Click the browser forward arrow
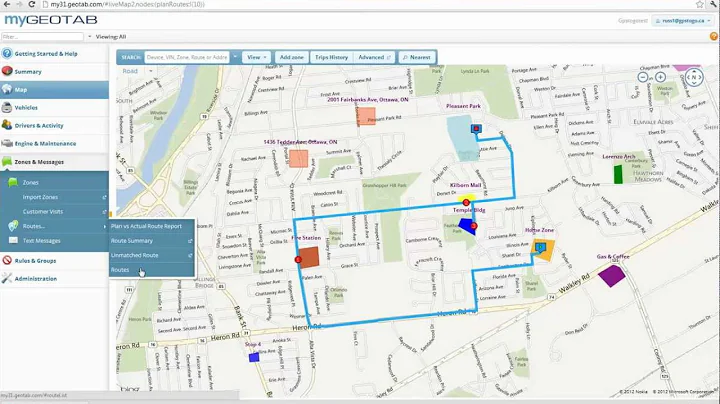720x404 pixels. tap(19, 4)
